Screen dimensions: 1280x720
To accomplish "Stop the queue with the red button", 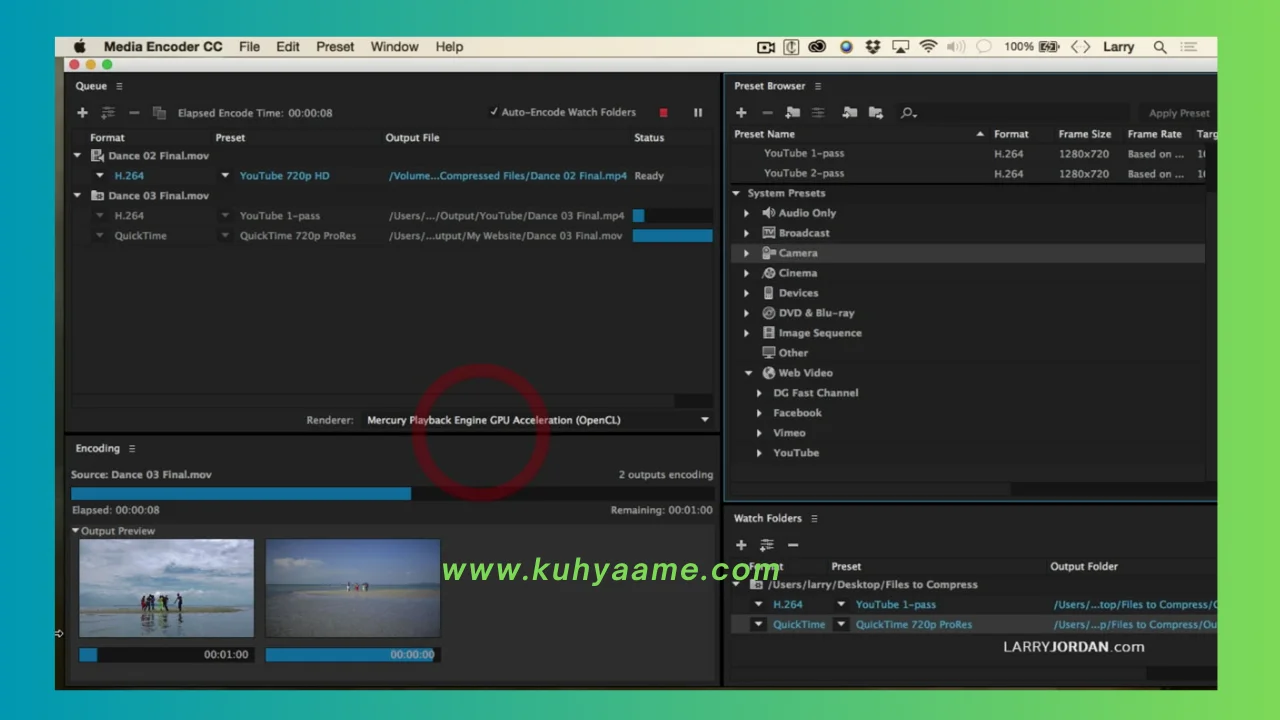I will point(663,113).
